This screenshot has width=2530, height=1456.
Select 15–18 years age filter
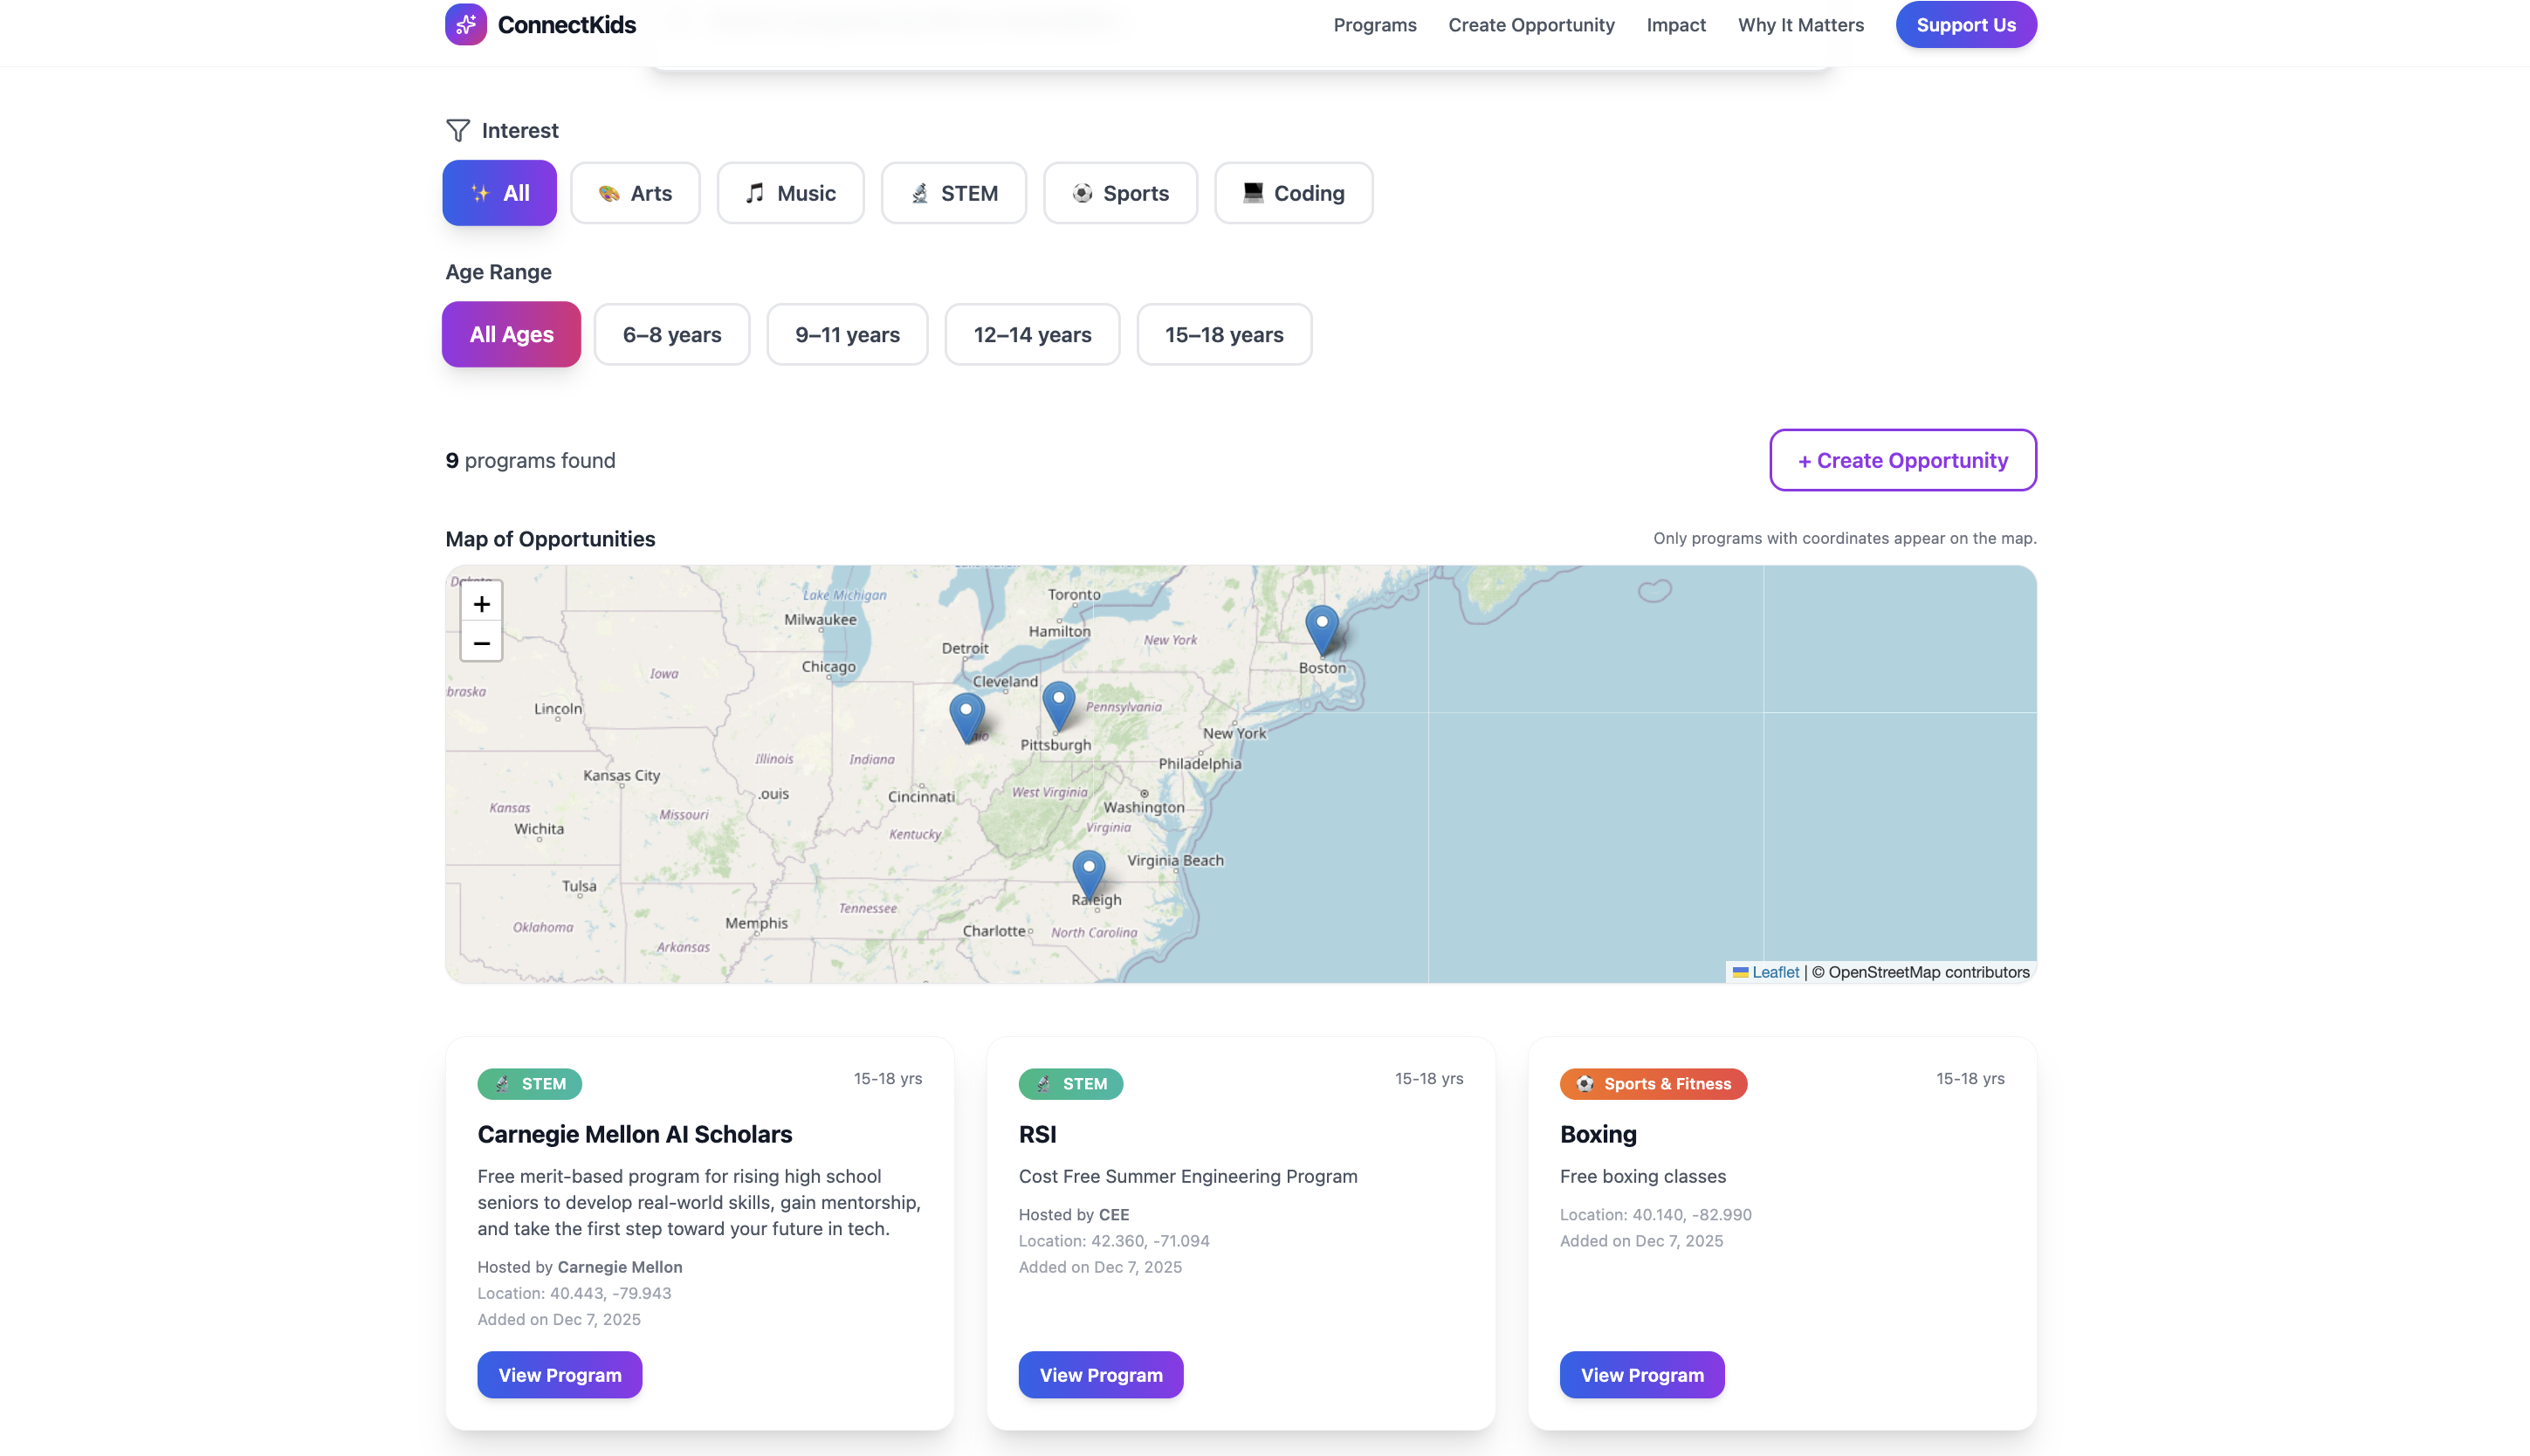[x=1223, y=335]
